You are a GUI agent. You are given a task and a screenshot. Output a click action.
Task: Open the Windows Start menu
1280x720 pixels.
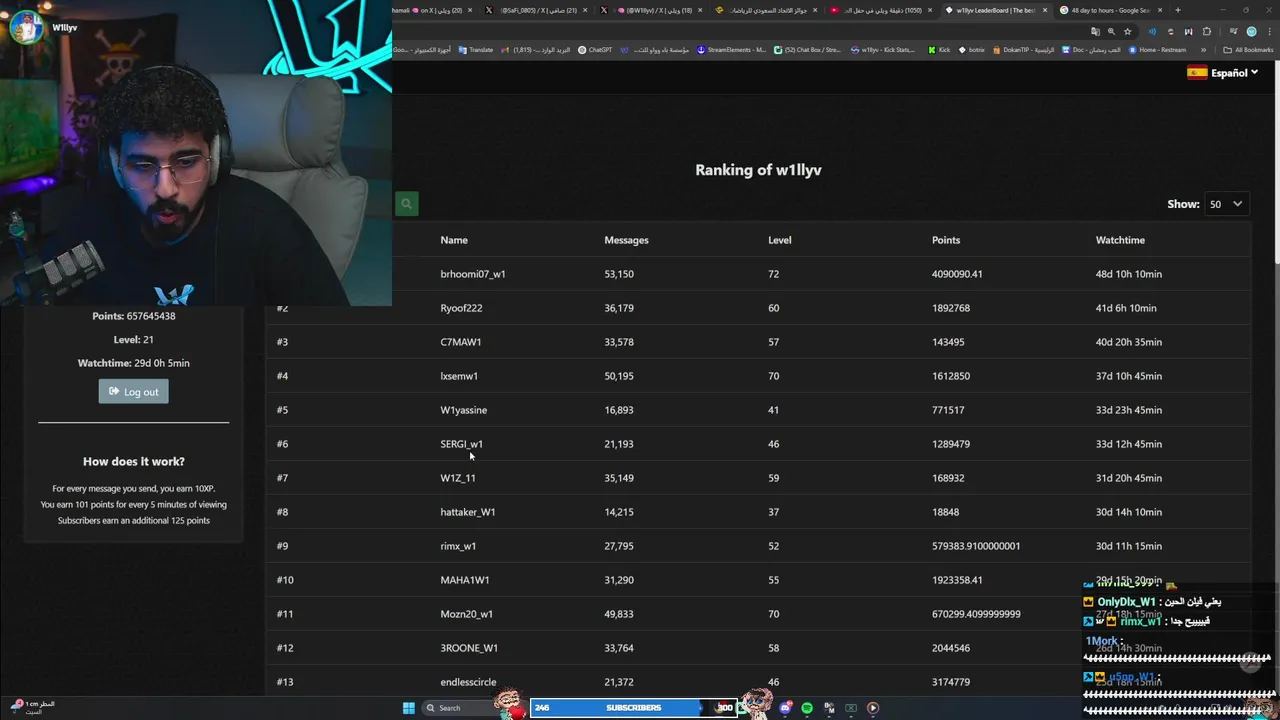pos(408,708)
